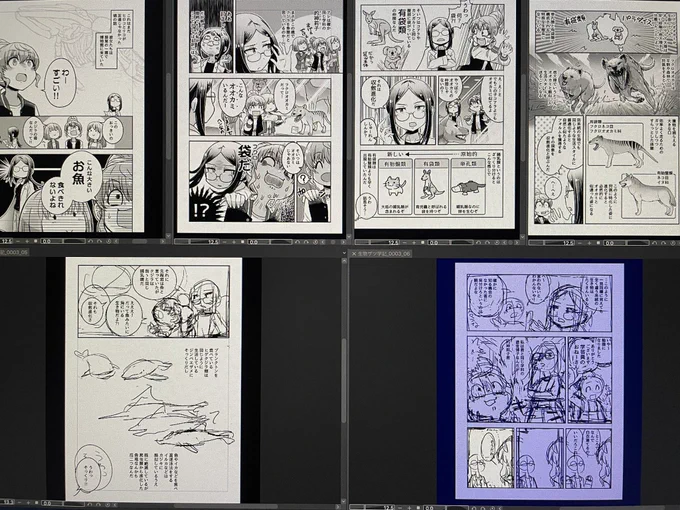The image size is (680, 510).
Task: Reset rotation in the 有袋類 kangaroo page window
Action: click(x=497, y=242)
